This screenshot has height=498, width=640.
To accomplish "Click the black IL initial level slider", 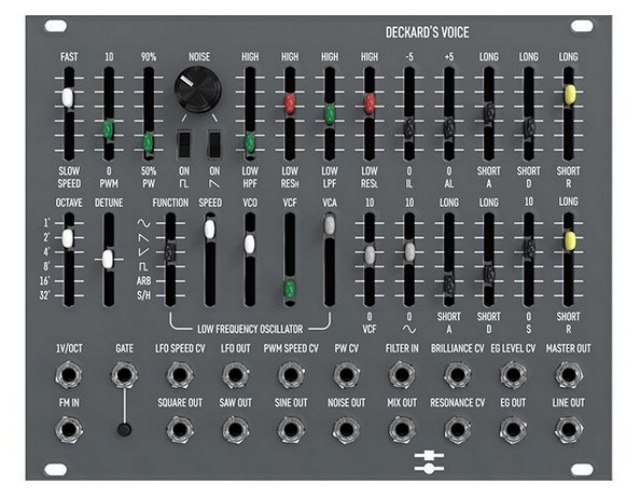I will pos(409,129).
